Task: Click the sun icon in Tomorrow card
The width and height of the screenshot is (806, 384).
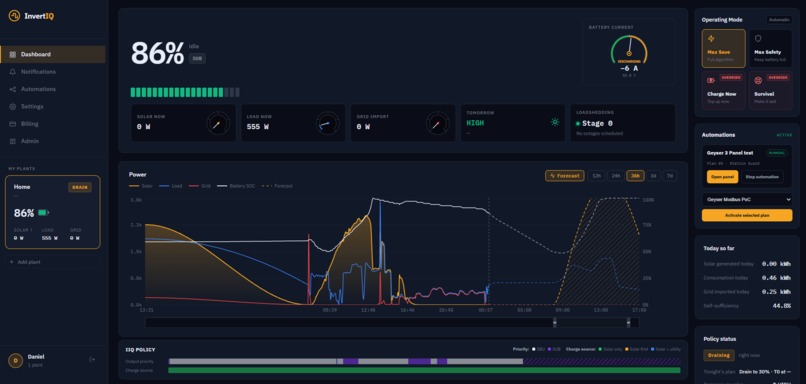Action: pyautogui.click(x=555, y=122)
